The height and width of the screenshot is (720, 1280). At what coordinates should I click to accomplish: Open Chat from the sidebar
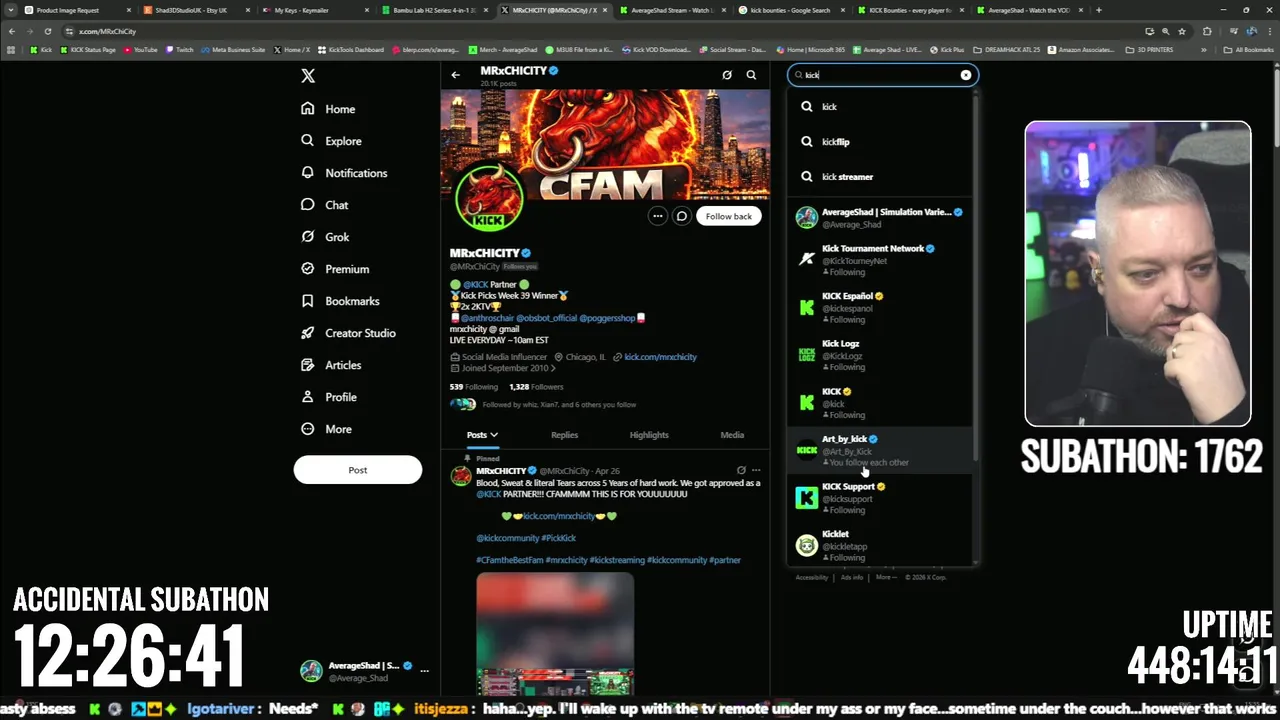324,205
